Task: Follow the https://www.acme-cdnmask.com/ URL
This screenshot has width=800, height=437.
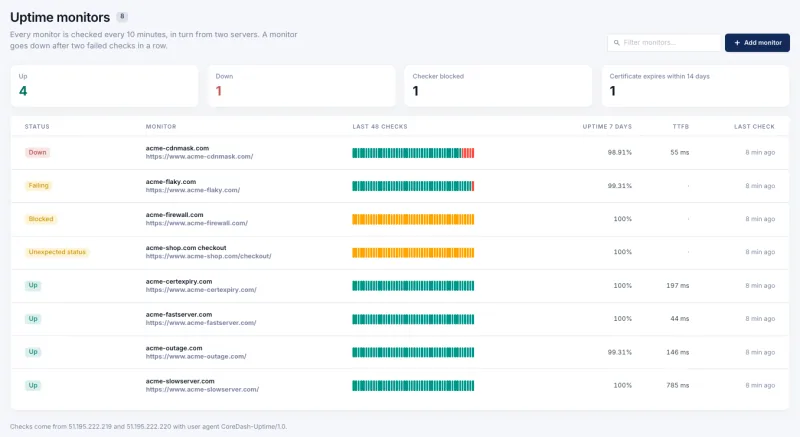Action: click(x=199, y=157)
